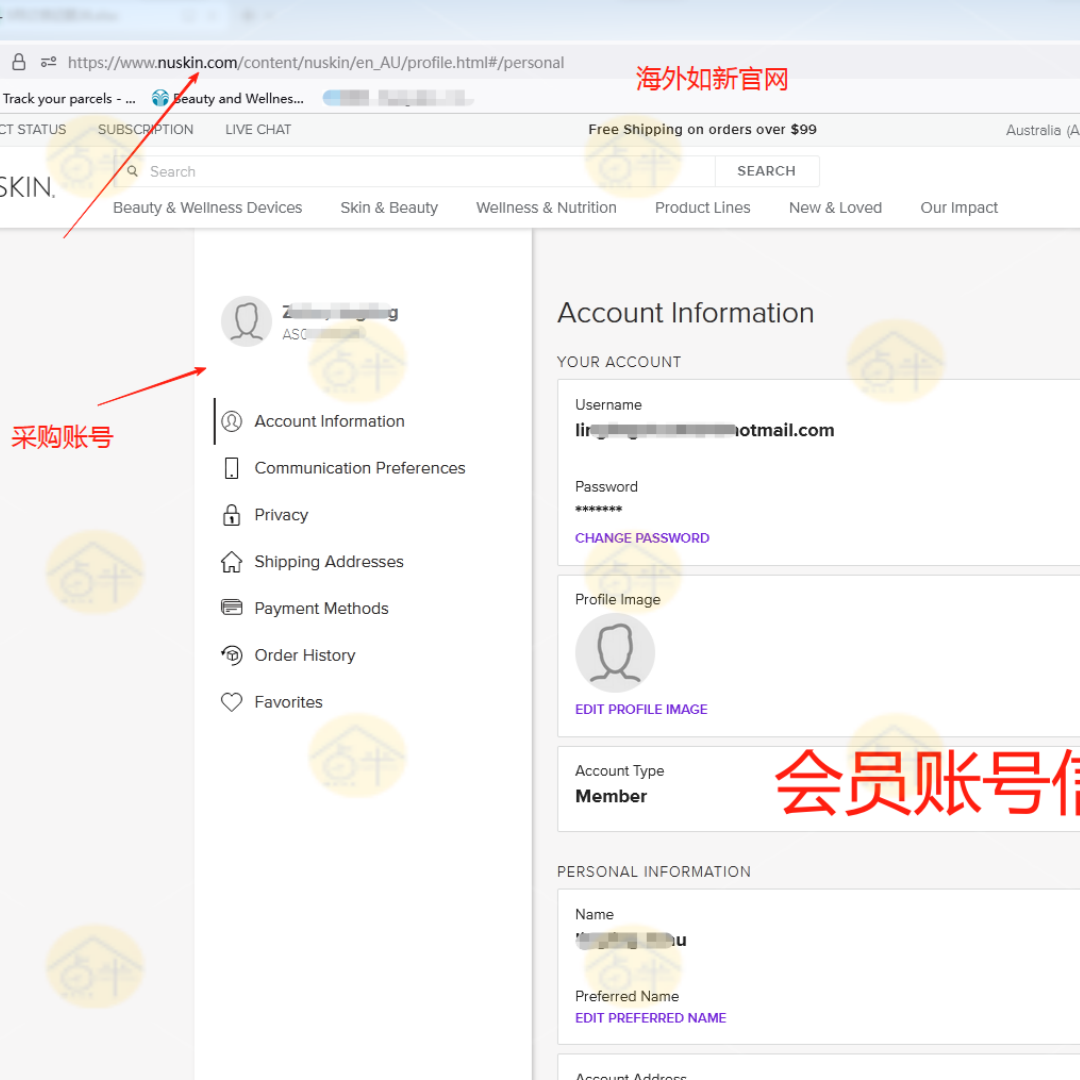Image resolution: width=1080 pixels, height=1080 pixels.
Task: Click EDIT PREFERRED NAME link
Action: pyautogui.click(x=650, y=1018)
